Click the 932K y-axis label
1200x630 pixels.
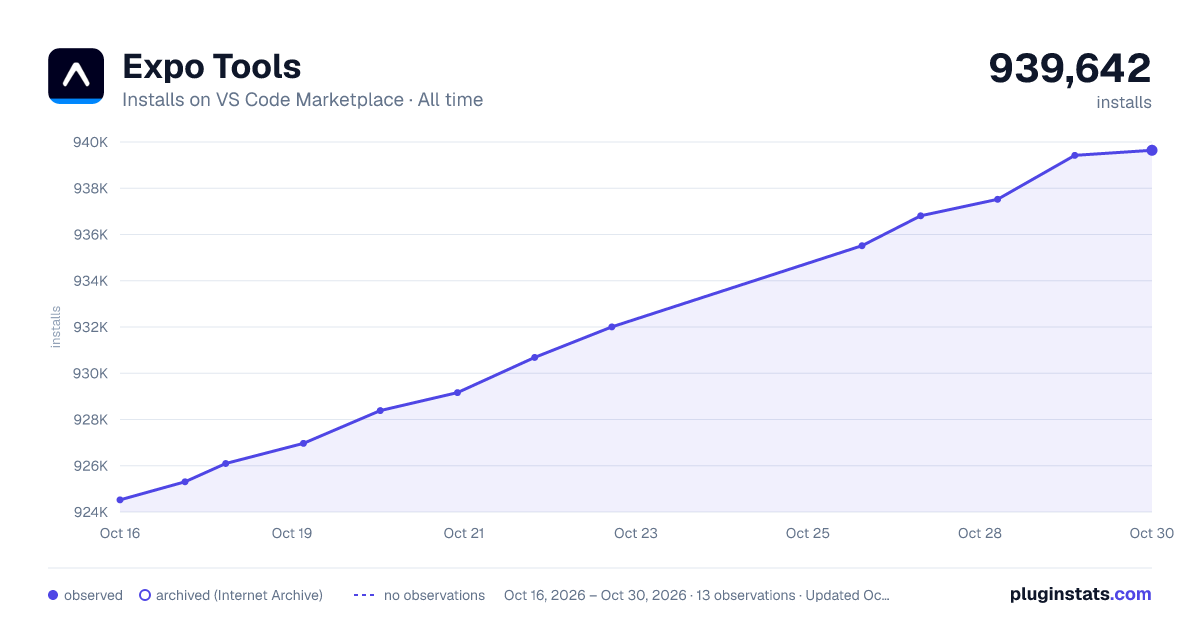[90, 327]
